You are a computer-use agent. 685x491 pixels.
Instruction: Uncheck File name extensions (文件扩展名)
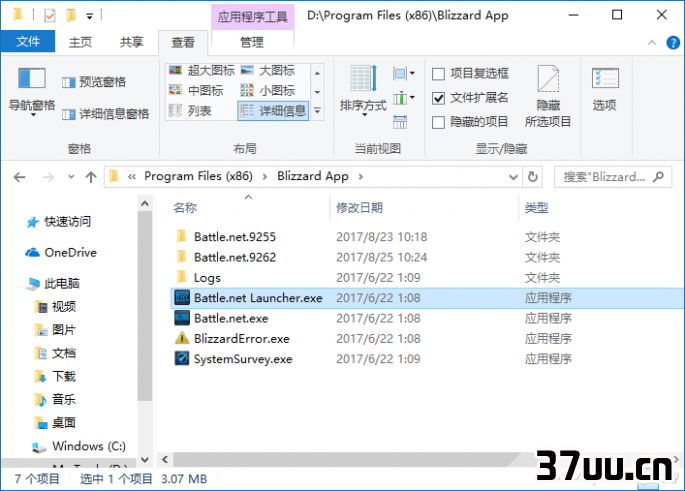tap(438, 98)
